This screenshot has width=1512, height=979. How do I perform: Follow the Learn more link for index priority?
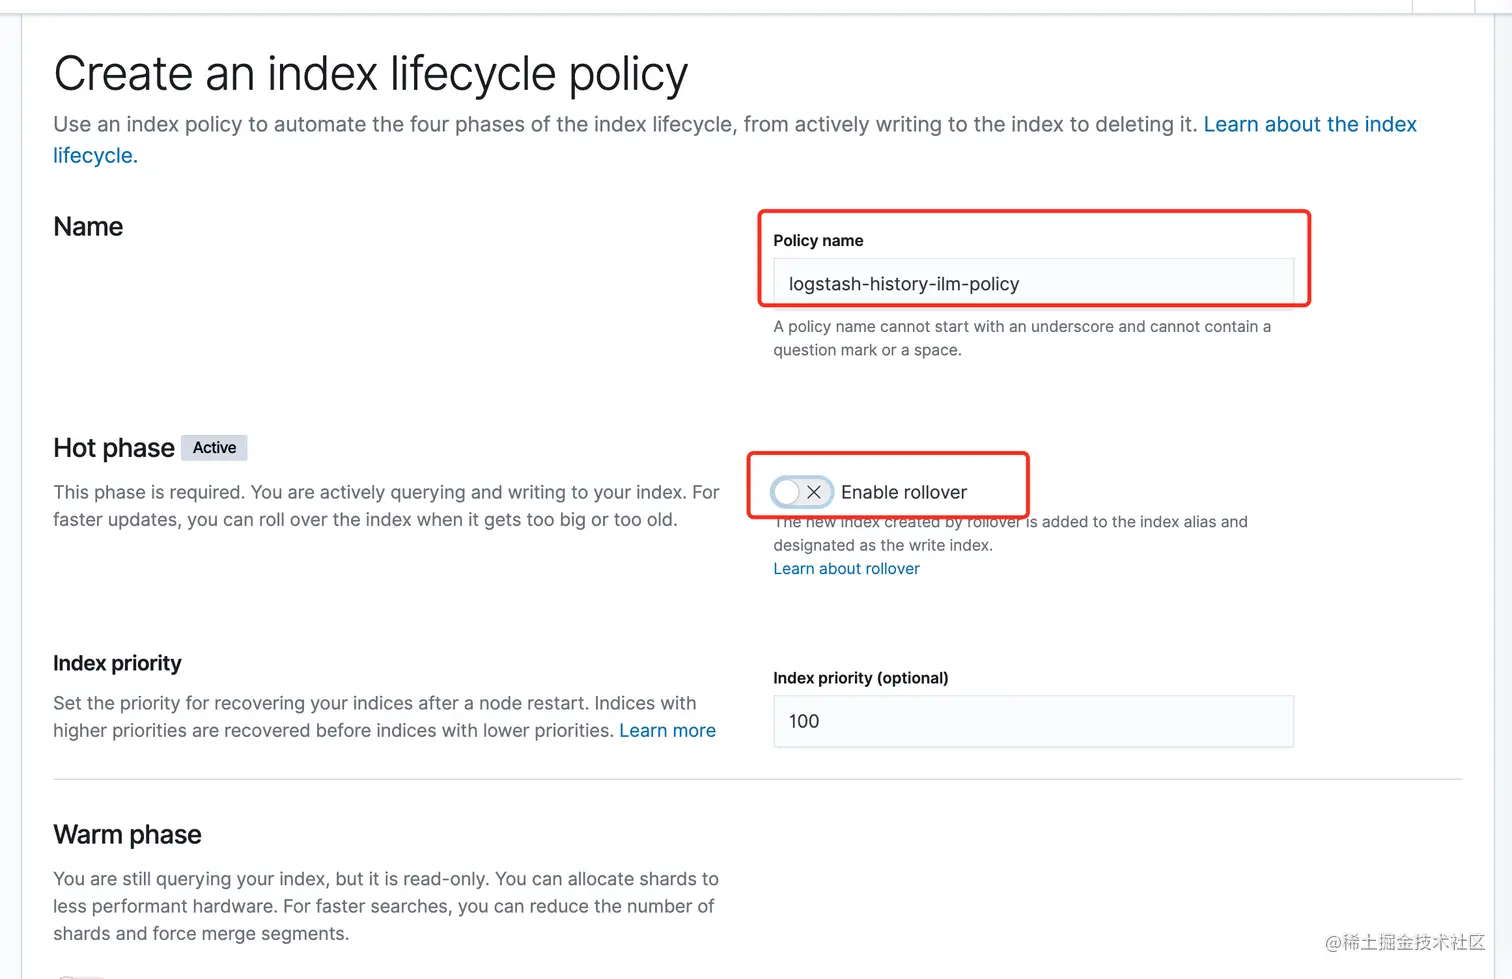pos(667,731)
